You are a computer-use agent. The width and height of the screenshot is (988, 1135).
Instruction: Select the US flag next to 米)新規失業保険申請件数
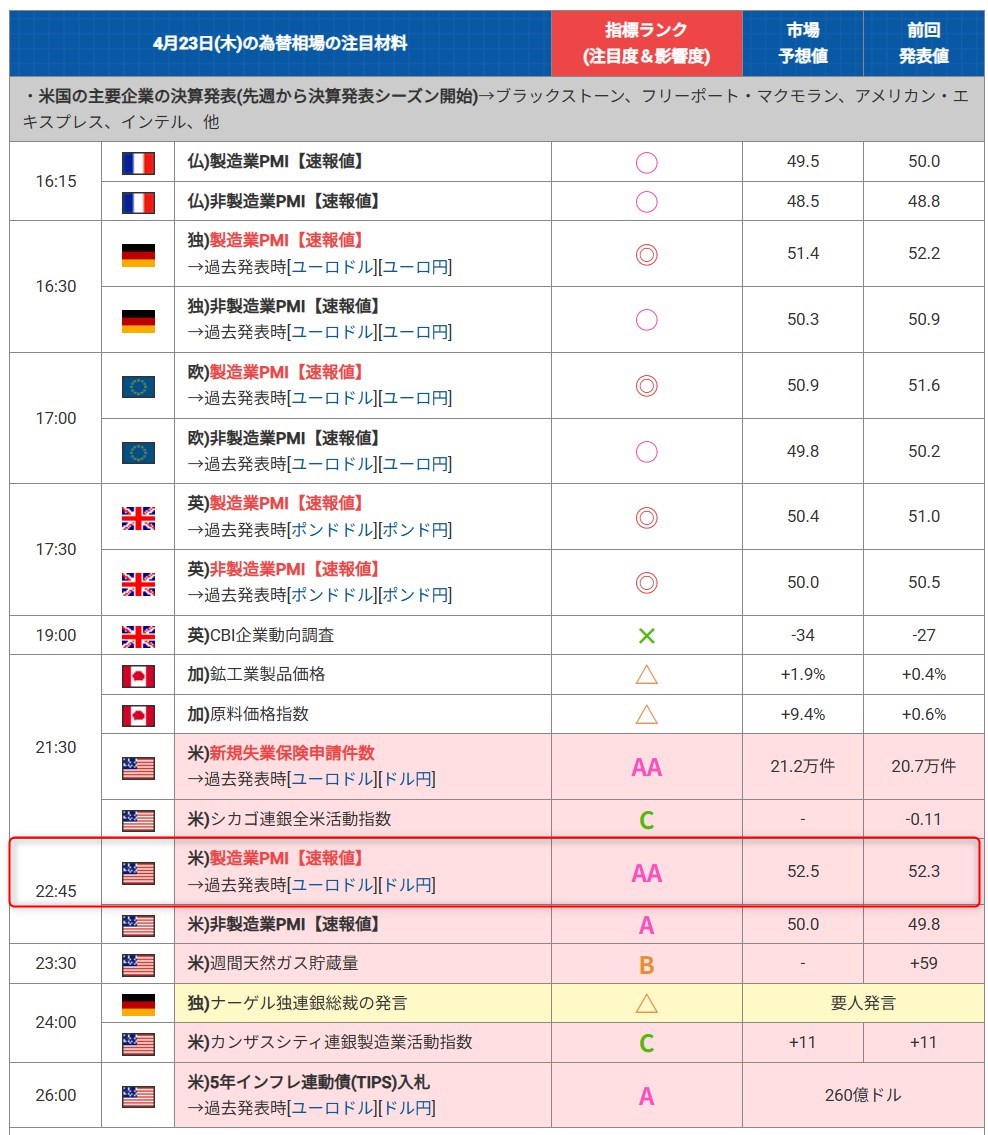tap(138, 767)
